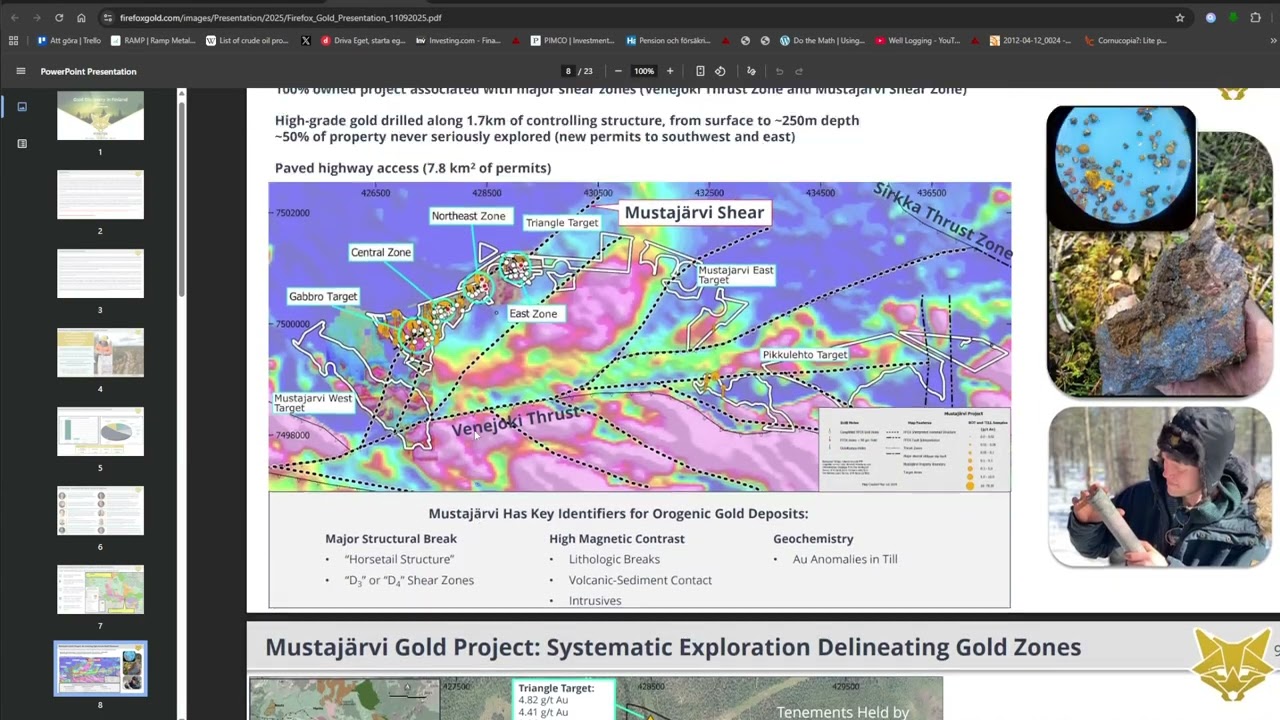Click the thumbnail sidebar scrollbar
This screenshot has height=720, width=1280.
pos(181,197)
